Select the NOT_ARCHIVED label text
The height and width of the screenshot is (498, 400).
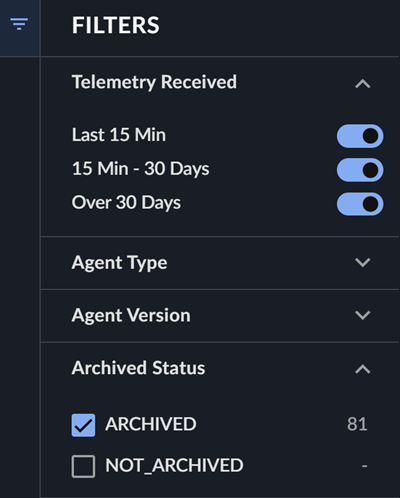[x=174, y=466]
